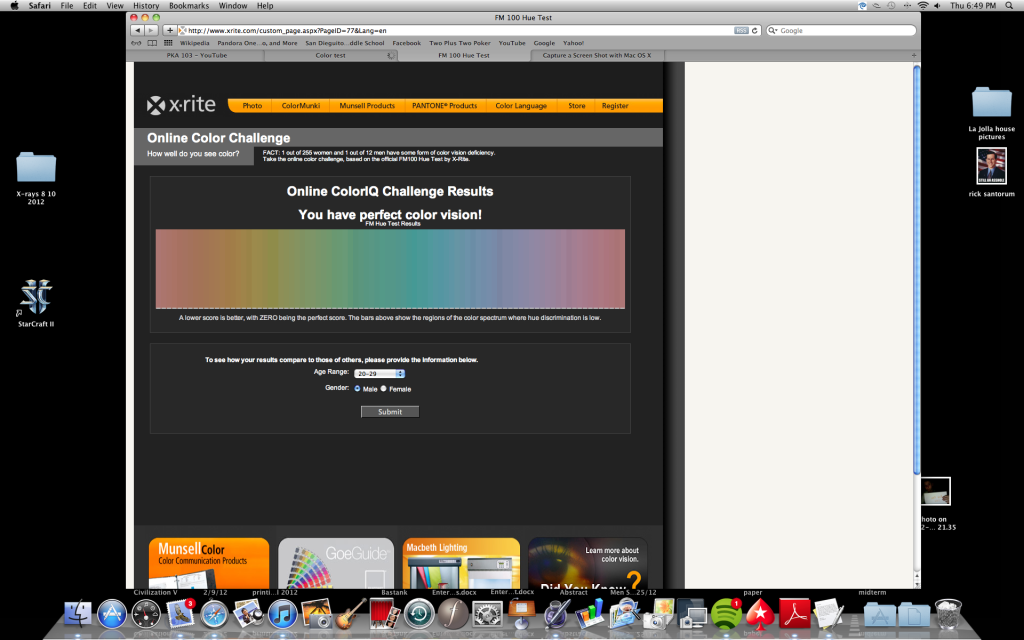This screenshot has height=640, width=1024.
Task: Open the Trash in the dock
Action: (x=947, y=615)
